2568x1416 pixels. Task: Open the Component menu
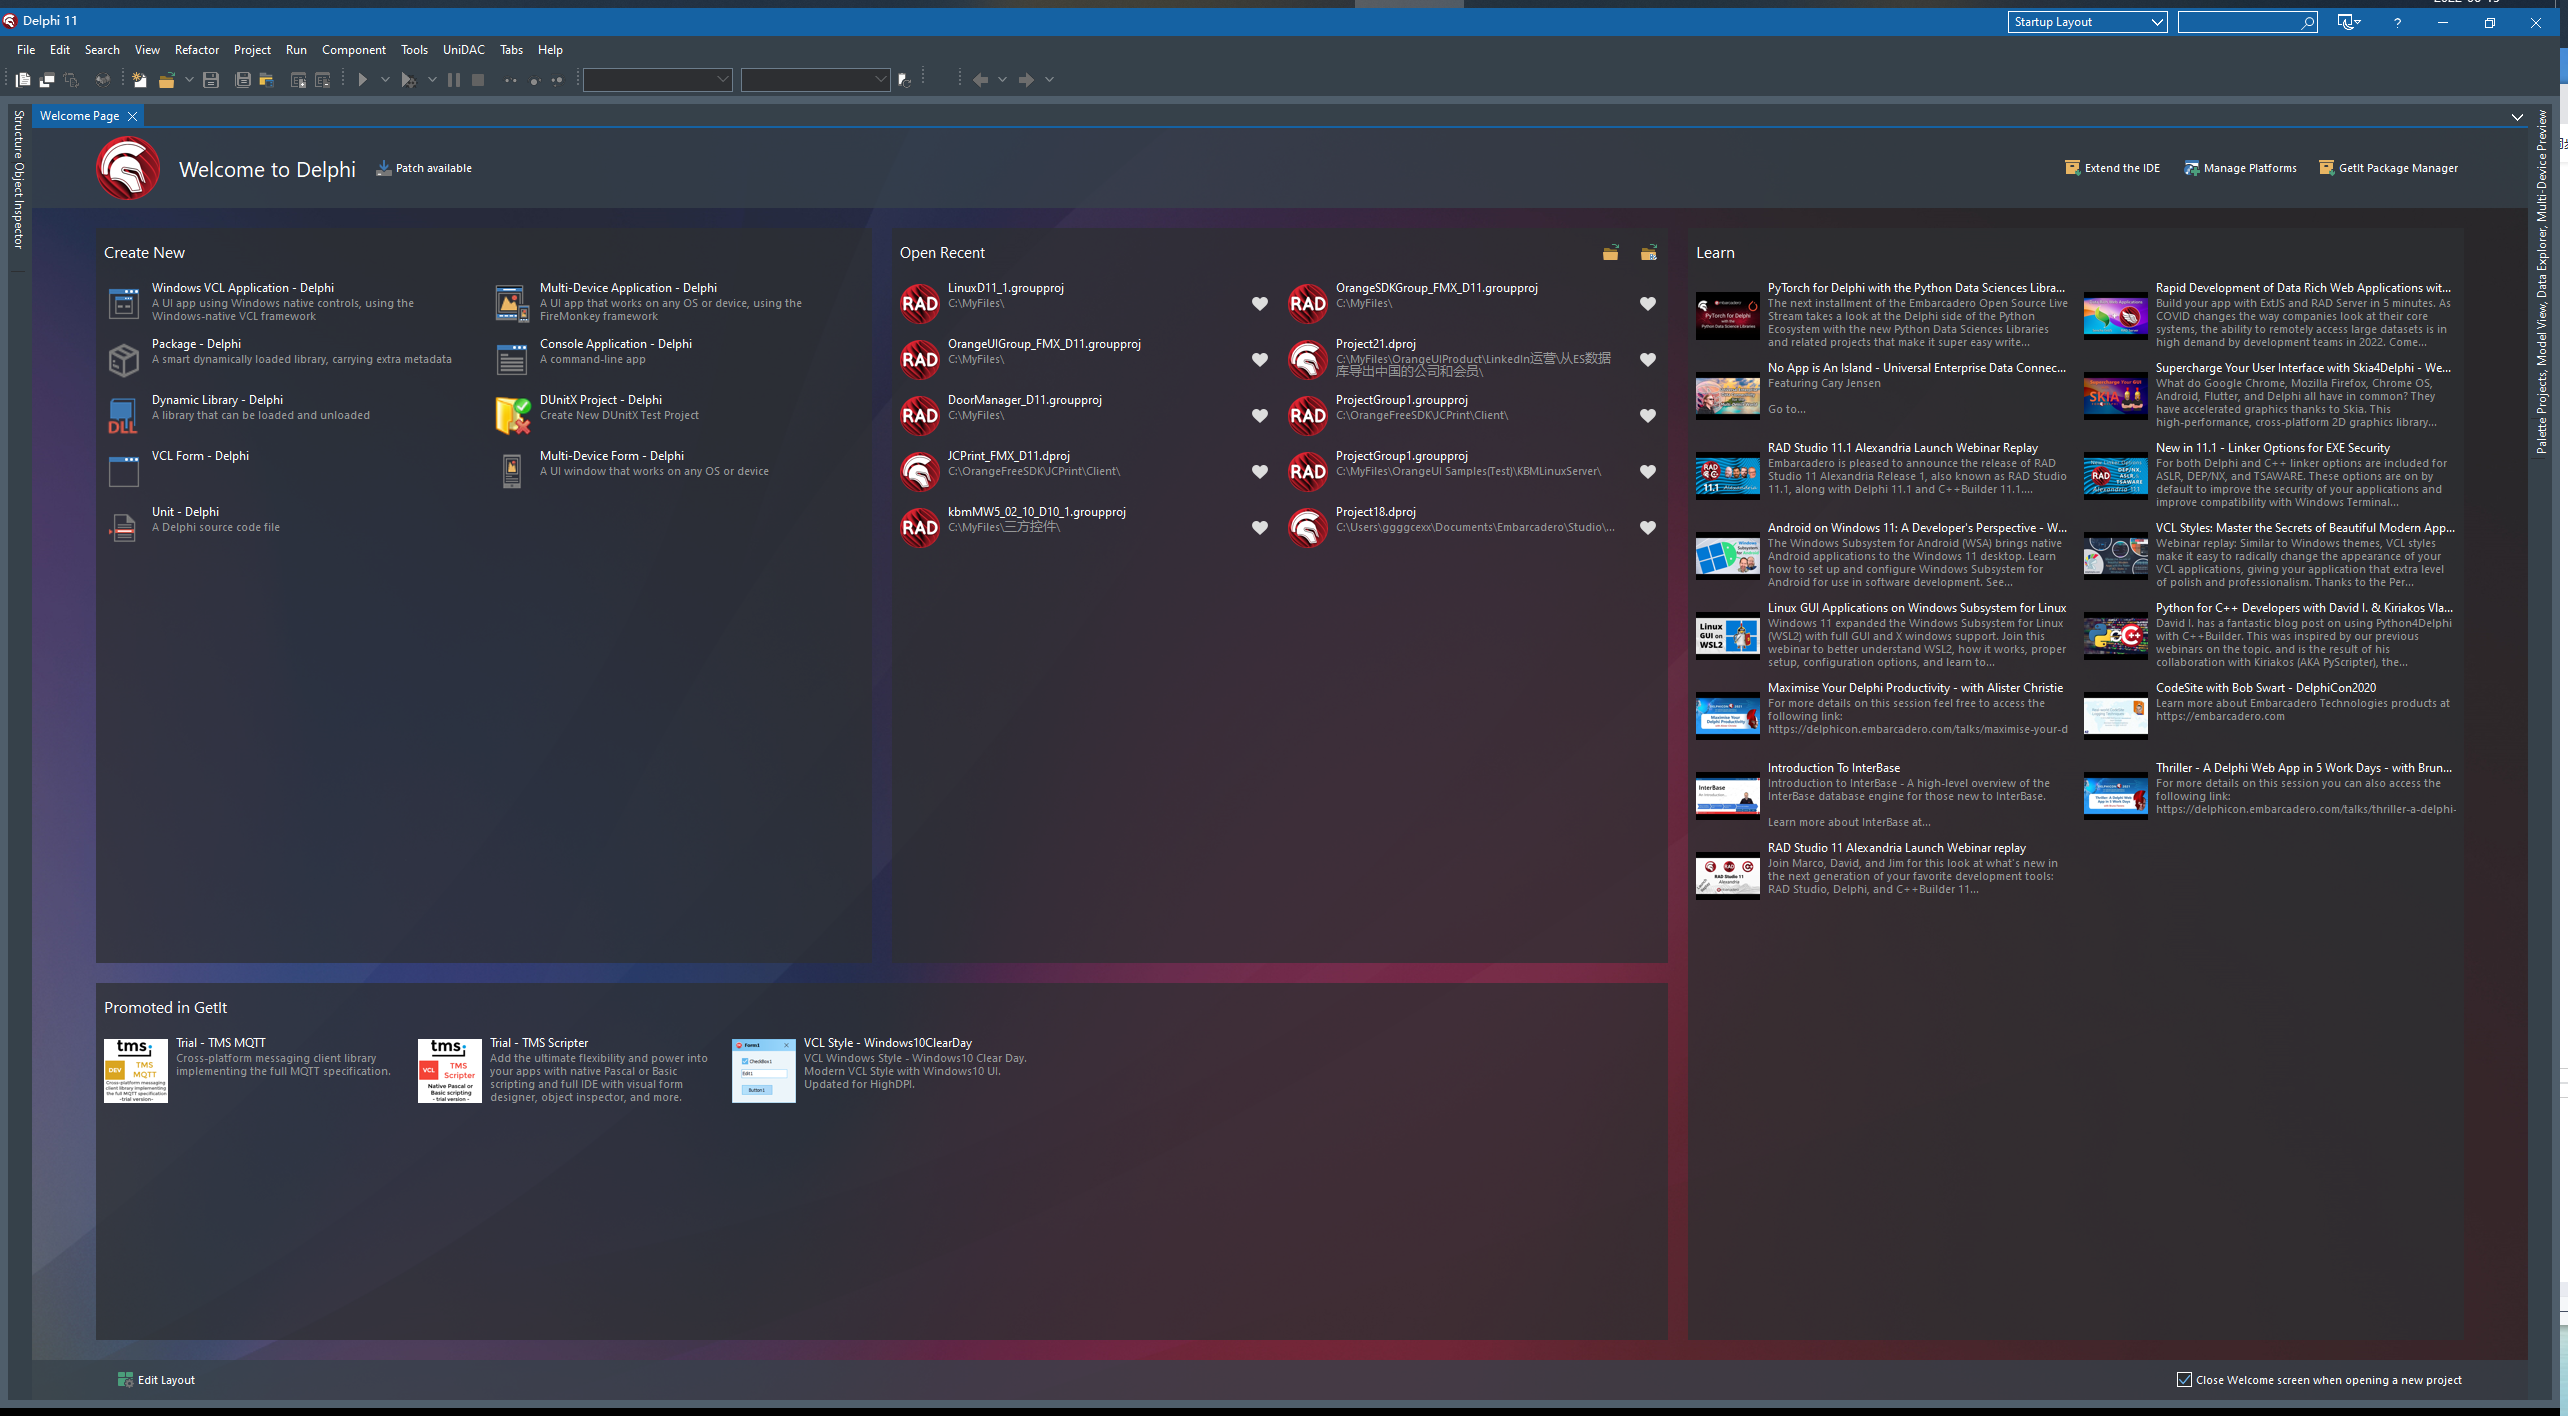[354, 50]
